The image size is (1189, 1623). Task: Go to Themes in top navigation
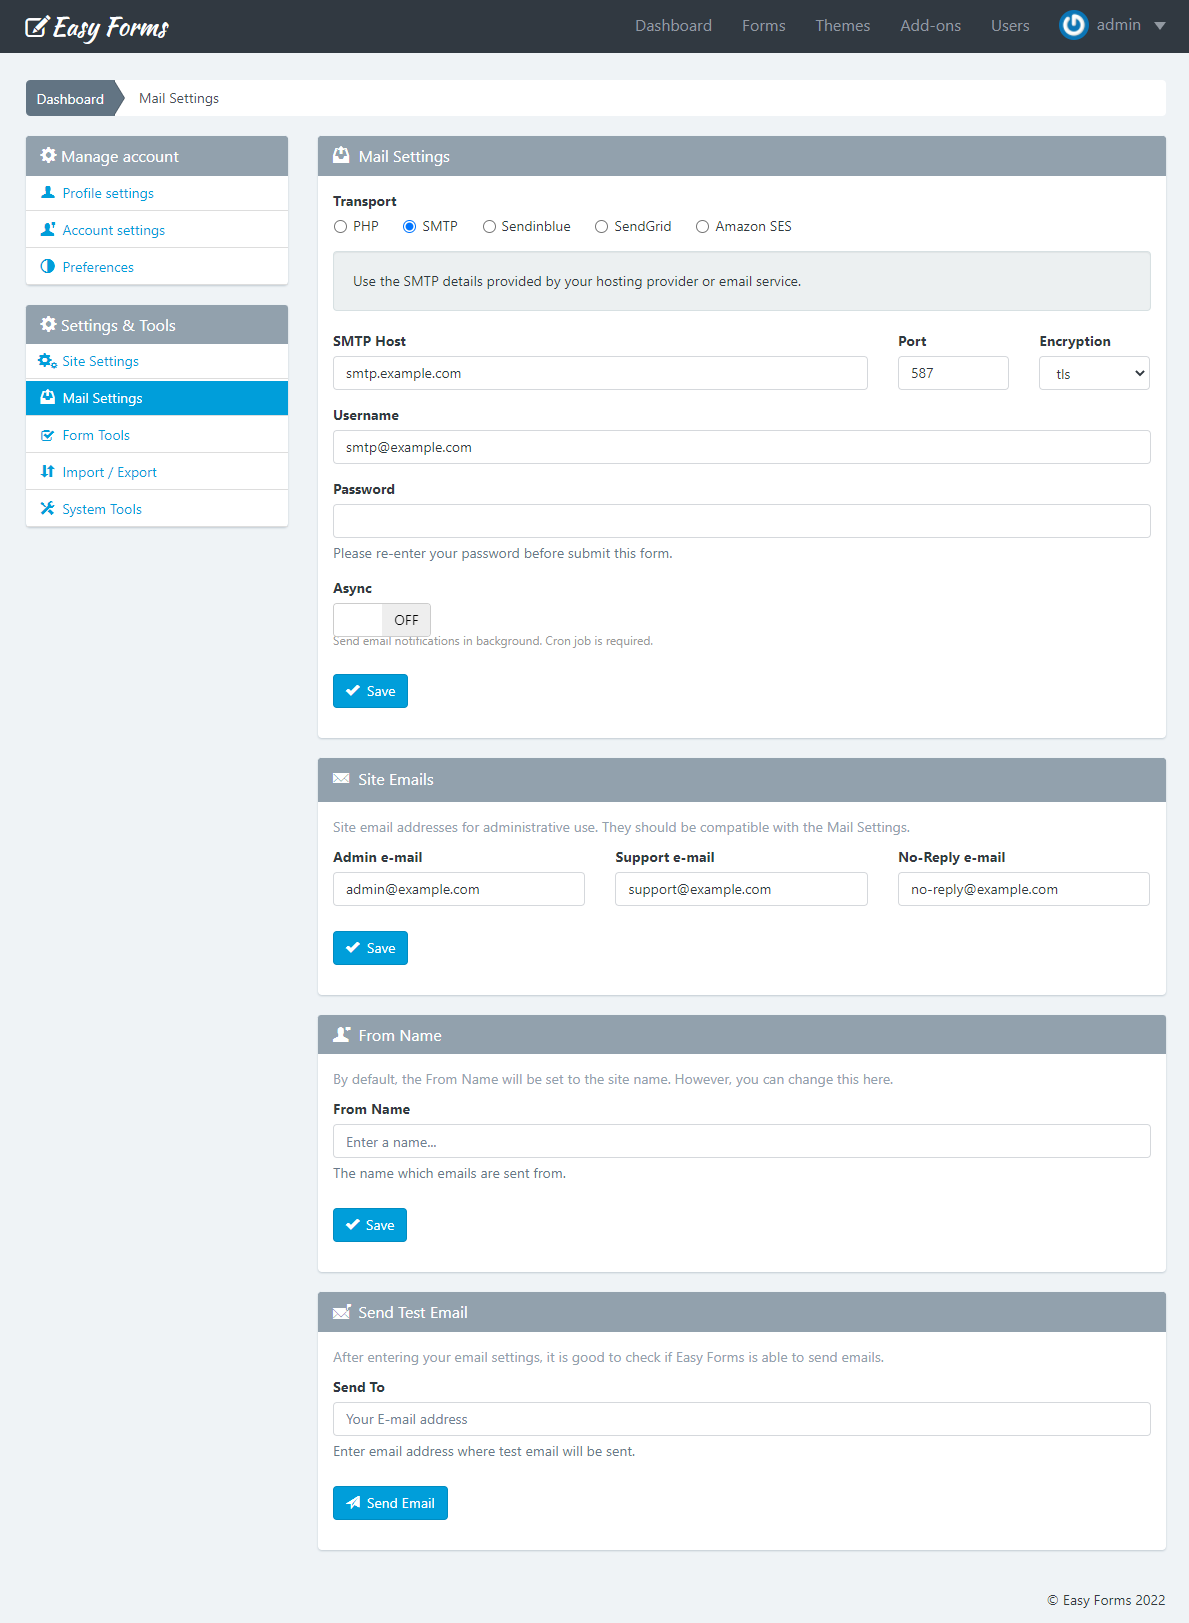(x=843, y=26)
